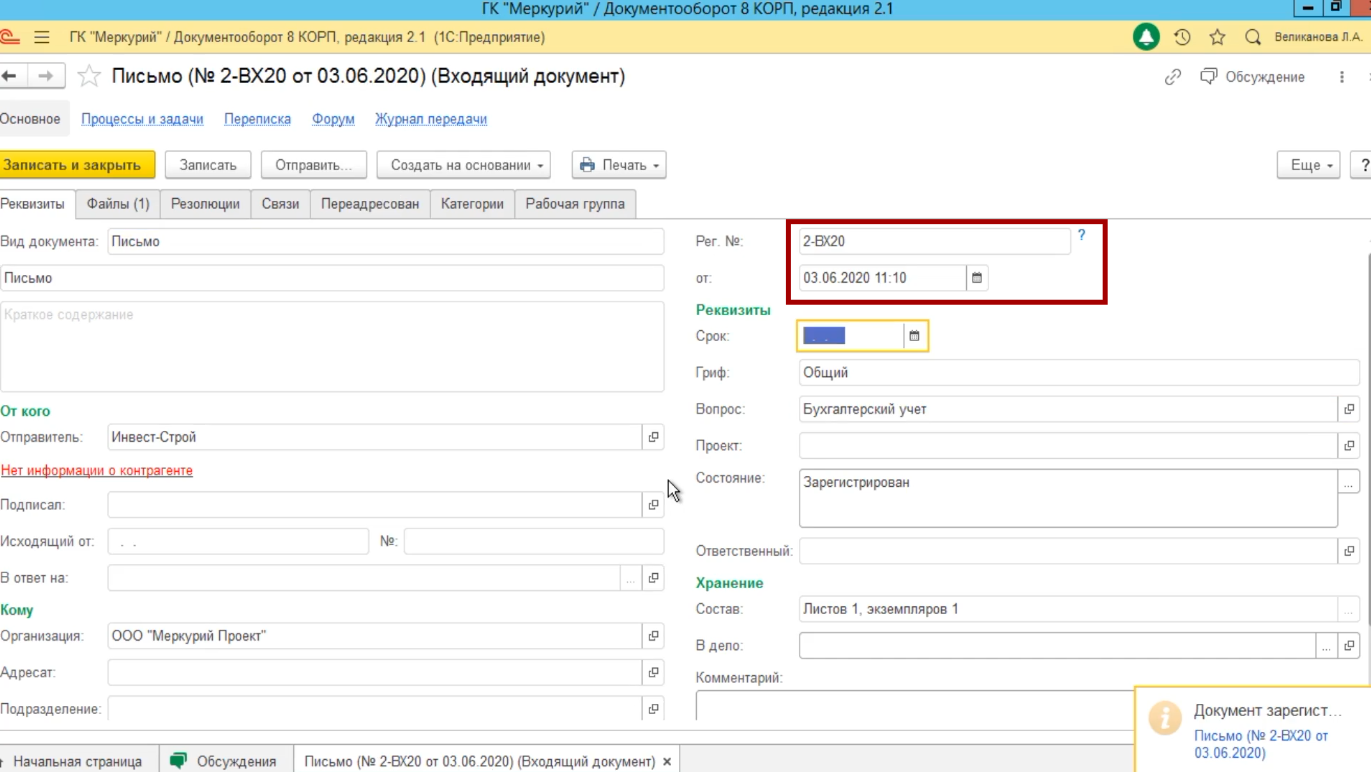
Task: Go forward with the right arrow
Action: 45,76
